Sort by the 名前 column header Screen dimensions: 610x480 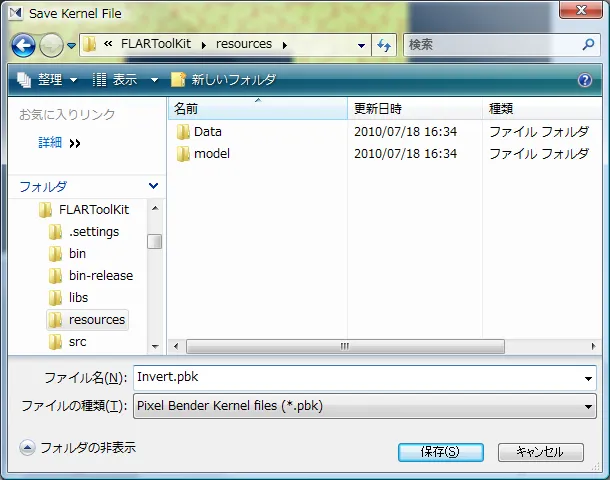258,109
